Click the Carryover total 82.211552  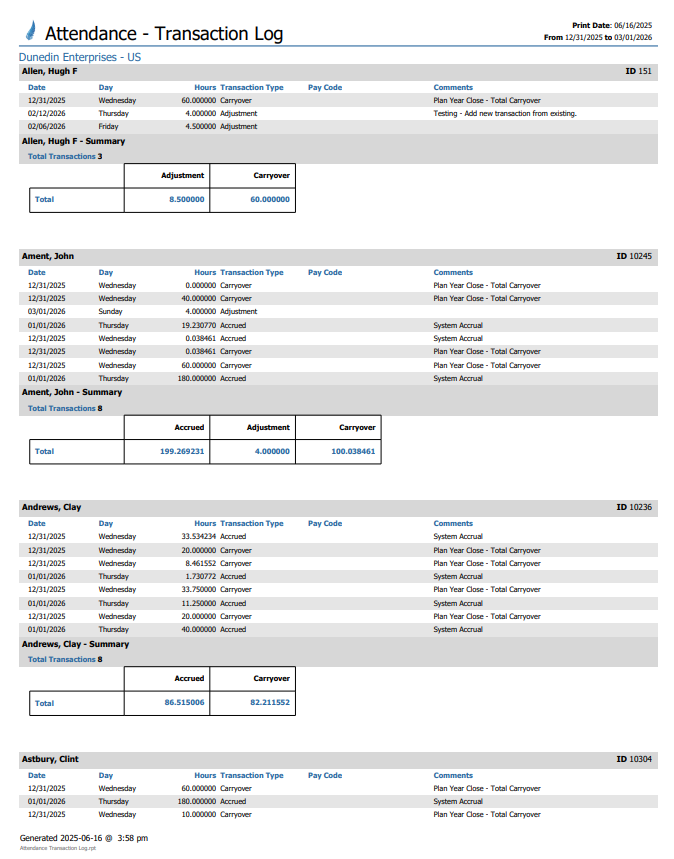[x=269, y=703]
